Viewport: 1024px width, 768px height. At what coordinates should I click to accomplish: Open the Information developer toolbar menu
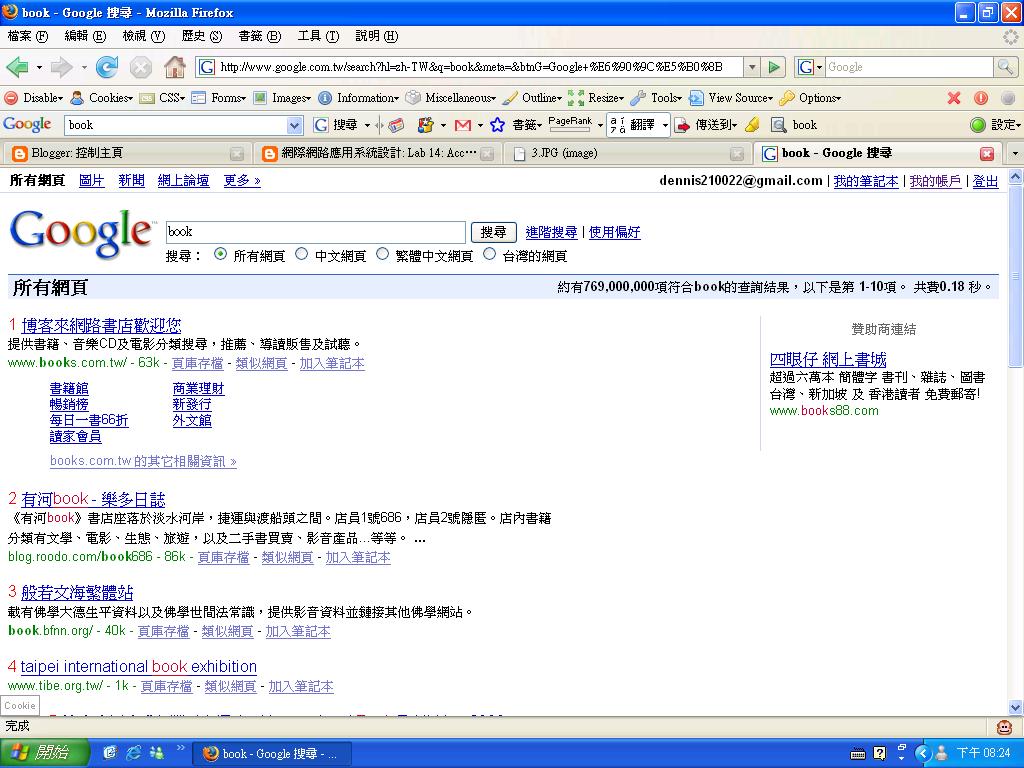(x=359, y=98)
